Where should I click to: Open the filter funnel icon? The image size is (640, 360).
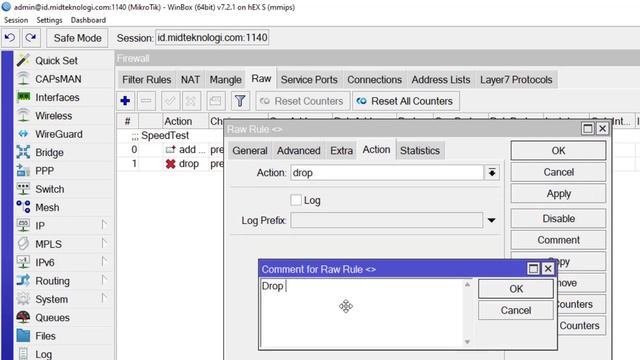coord(240,101)
